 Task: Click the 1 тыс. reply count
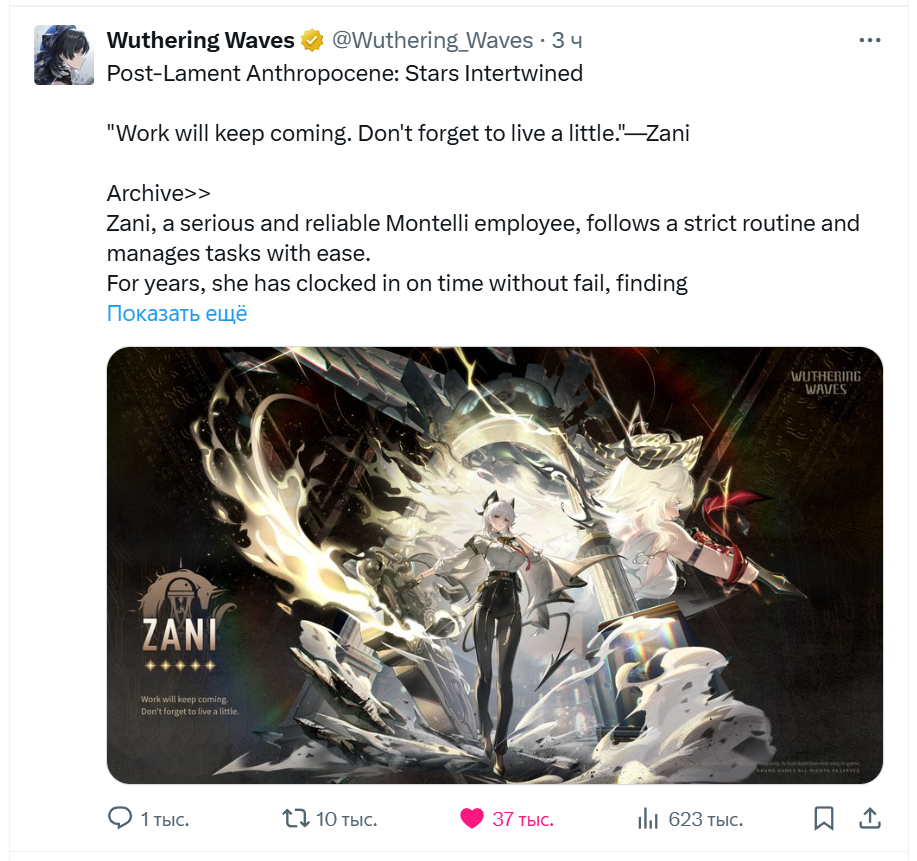click(165, 819)
